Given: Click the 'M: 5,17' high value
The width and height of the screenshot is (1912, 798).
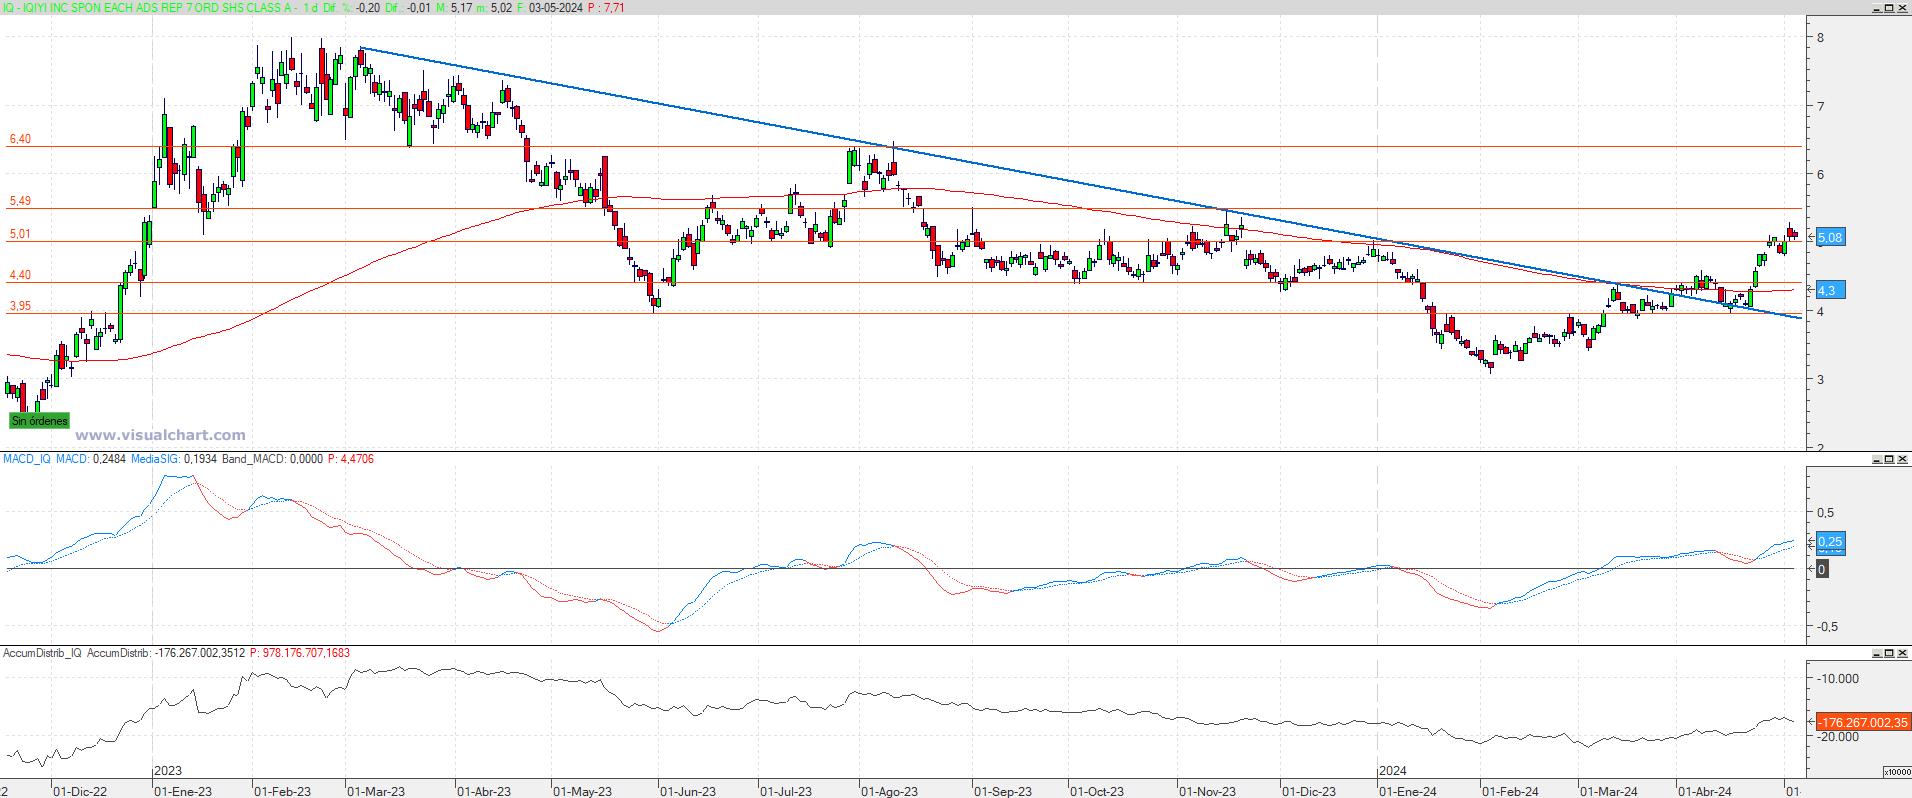Looking at the screenshot, I should [456, 7].
